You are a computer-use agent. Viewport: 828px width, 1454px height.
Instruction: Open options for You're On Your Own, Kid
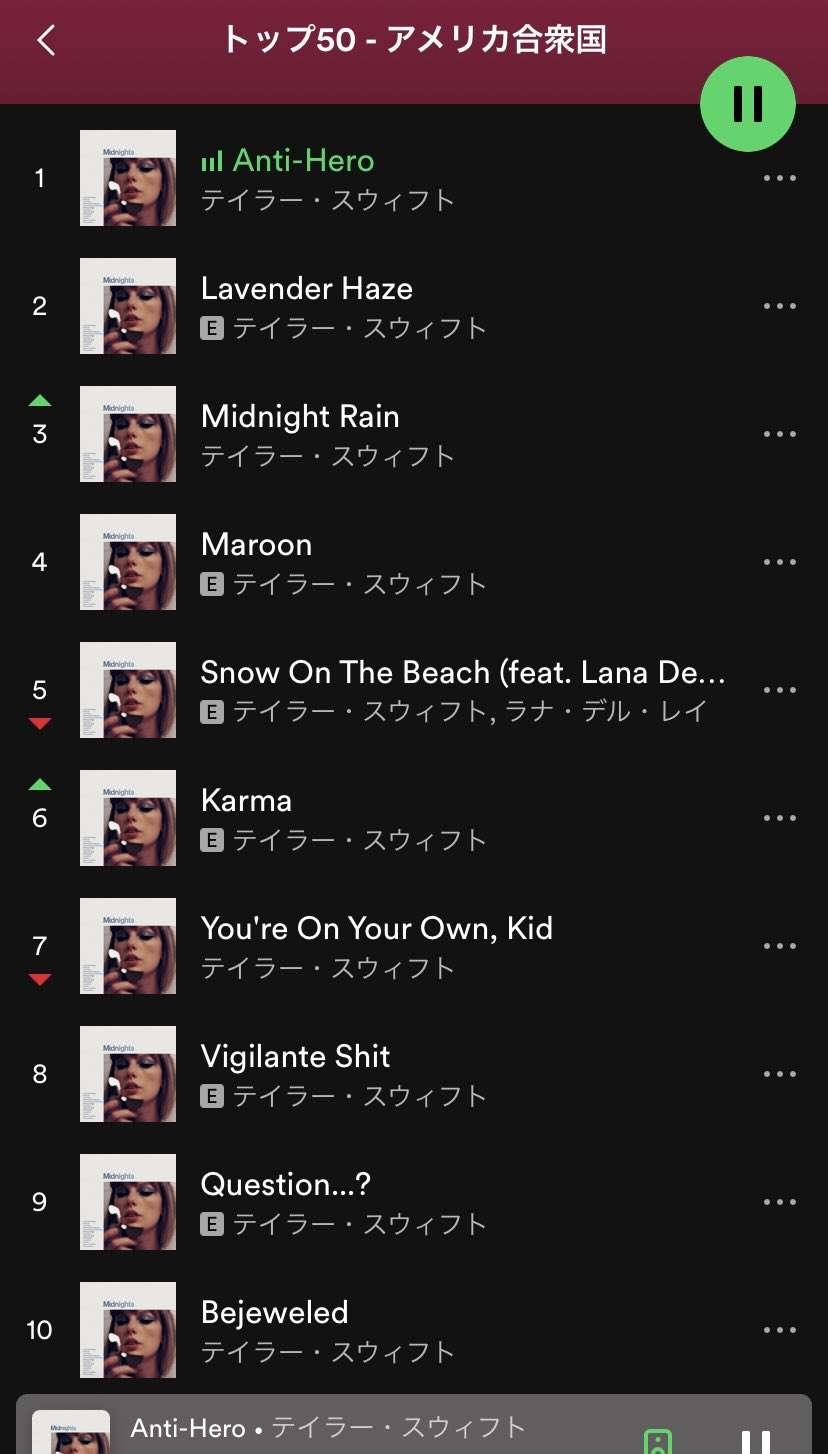click(779, 947)
